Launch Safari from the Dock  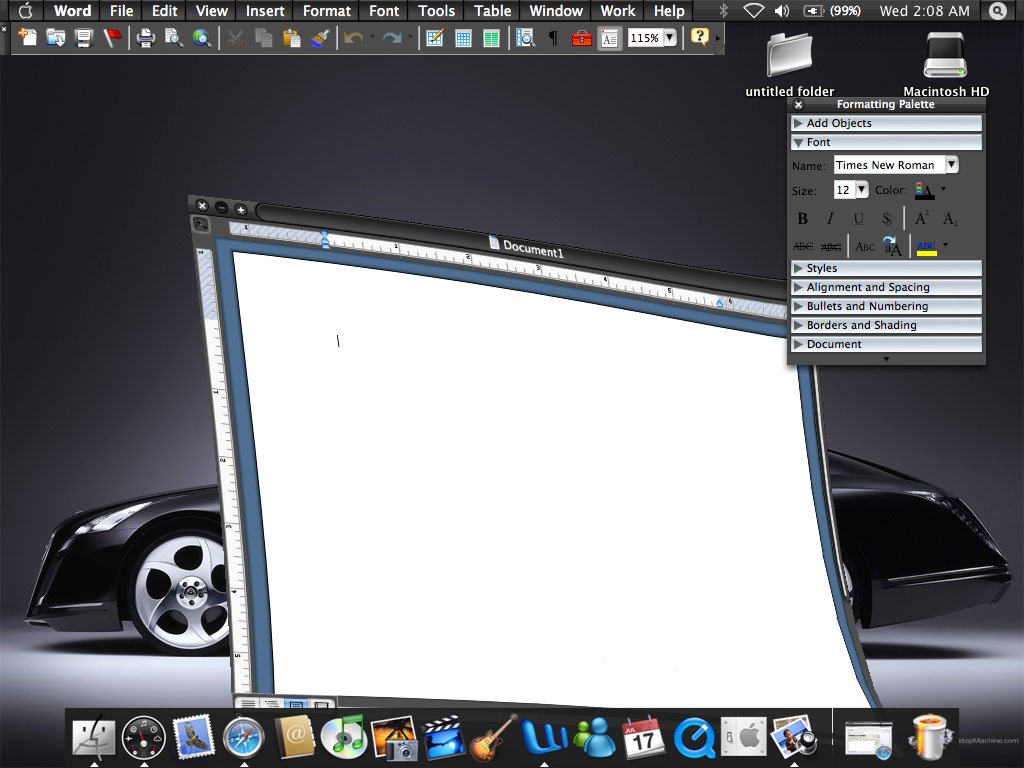[243, 738]
